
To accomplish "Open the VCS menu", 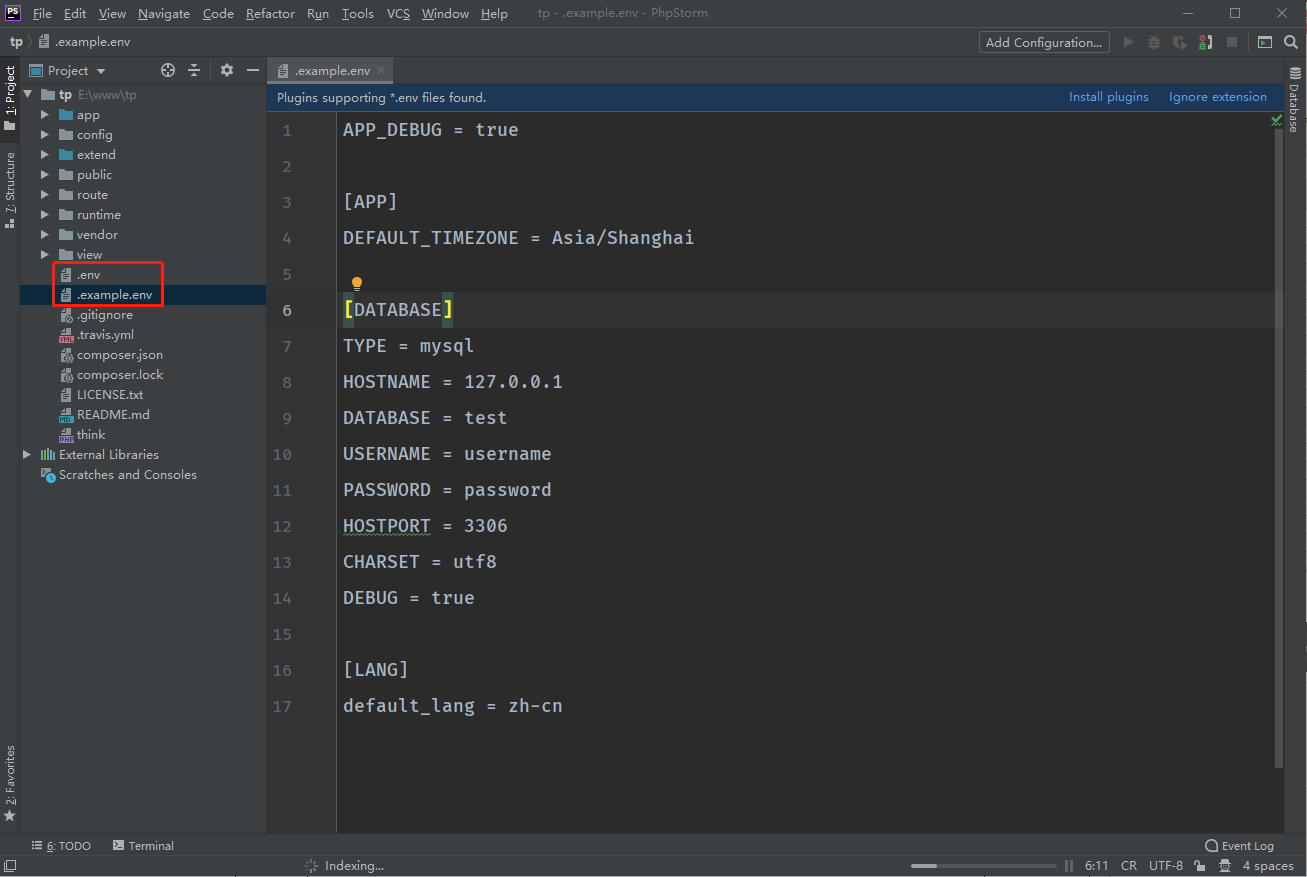I will click(x=398, y=13).
